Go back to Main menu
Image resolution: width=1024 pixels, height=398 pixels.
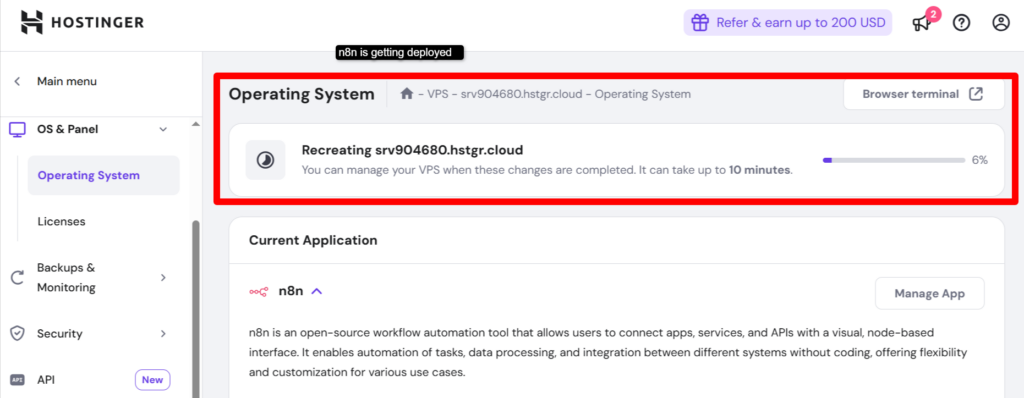(67, 82)
